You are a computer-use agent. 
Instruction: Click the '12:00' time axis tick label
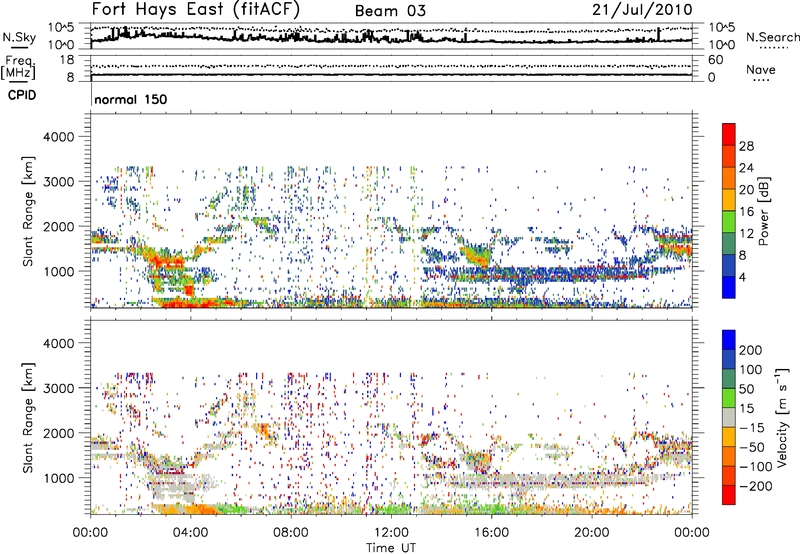(391, 533)
